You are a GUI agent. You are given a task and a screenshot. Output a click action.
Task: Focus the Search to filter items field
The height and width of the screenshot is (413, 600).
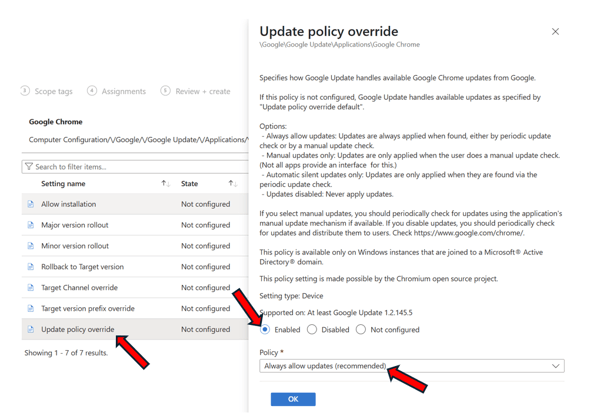pyautogui.click(x=135, y=167)
